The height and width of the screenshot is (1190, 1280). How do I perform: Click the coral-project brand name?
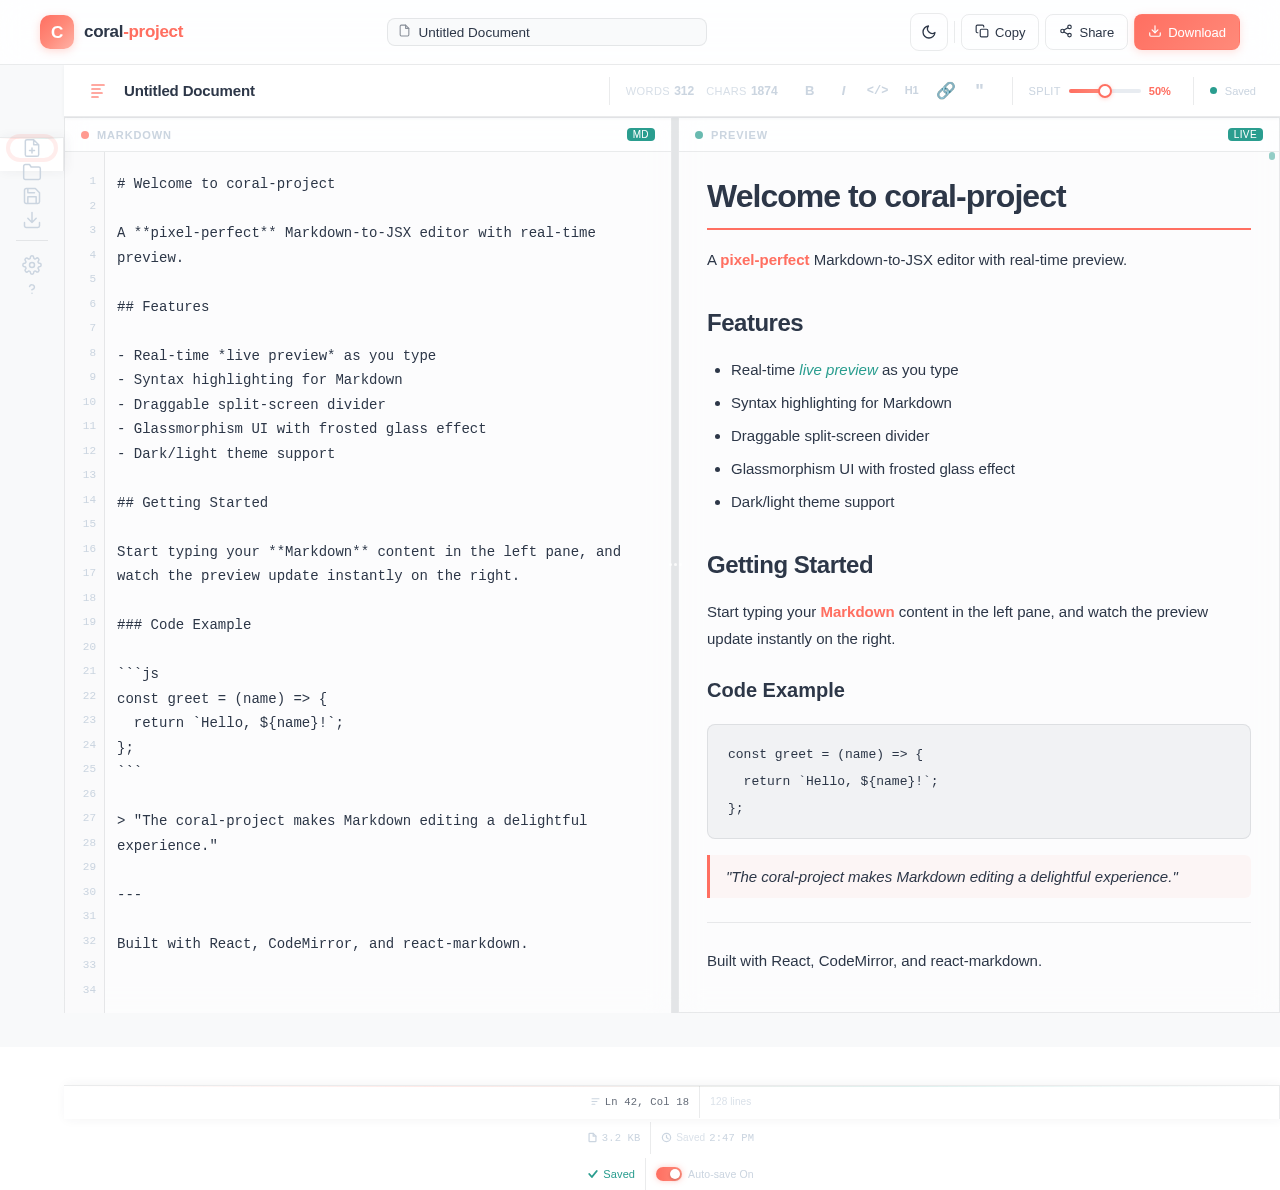point(134,32)
